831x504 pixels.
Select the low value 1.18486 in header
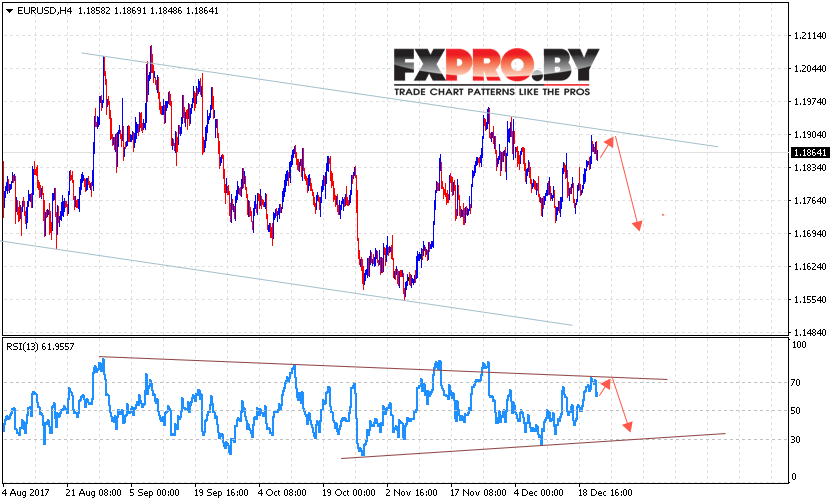pos(166,11)
